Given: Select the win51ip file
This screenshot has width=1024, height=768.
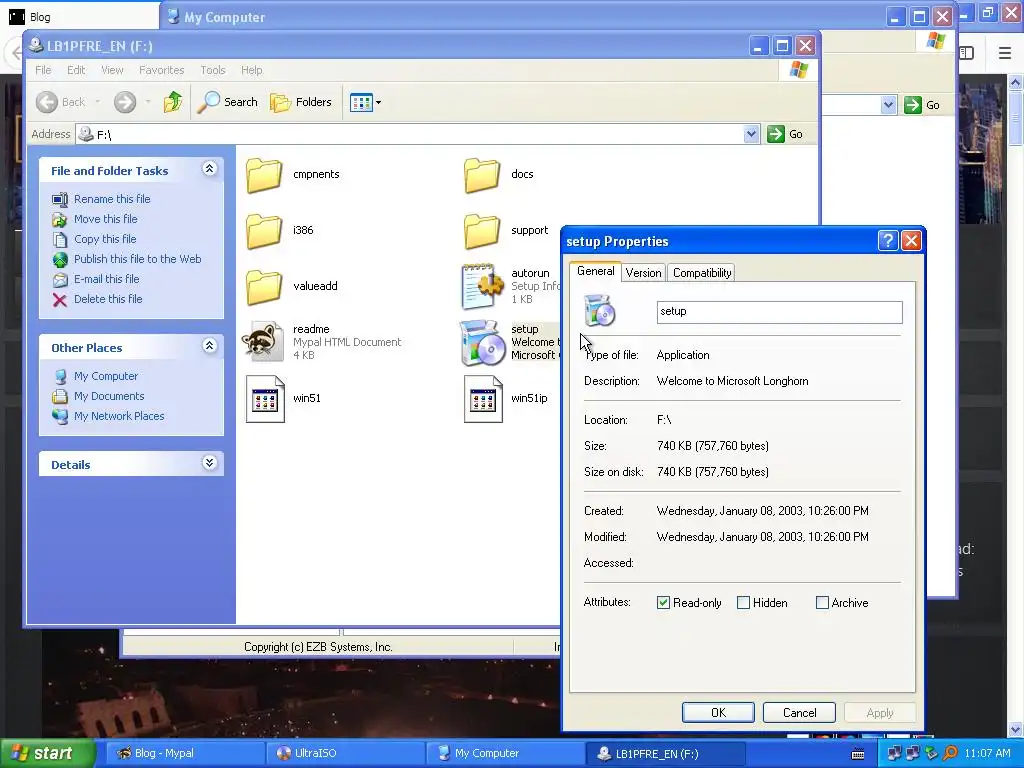Looking at the screenshot, I should pyautogui.click(x=483, y=398).
